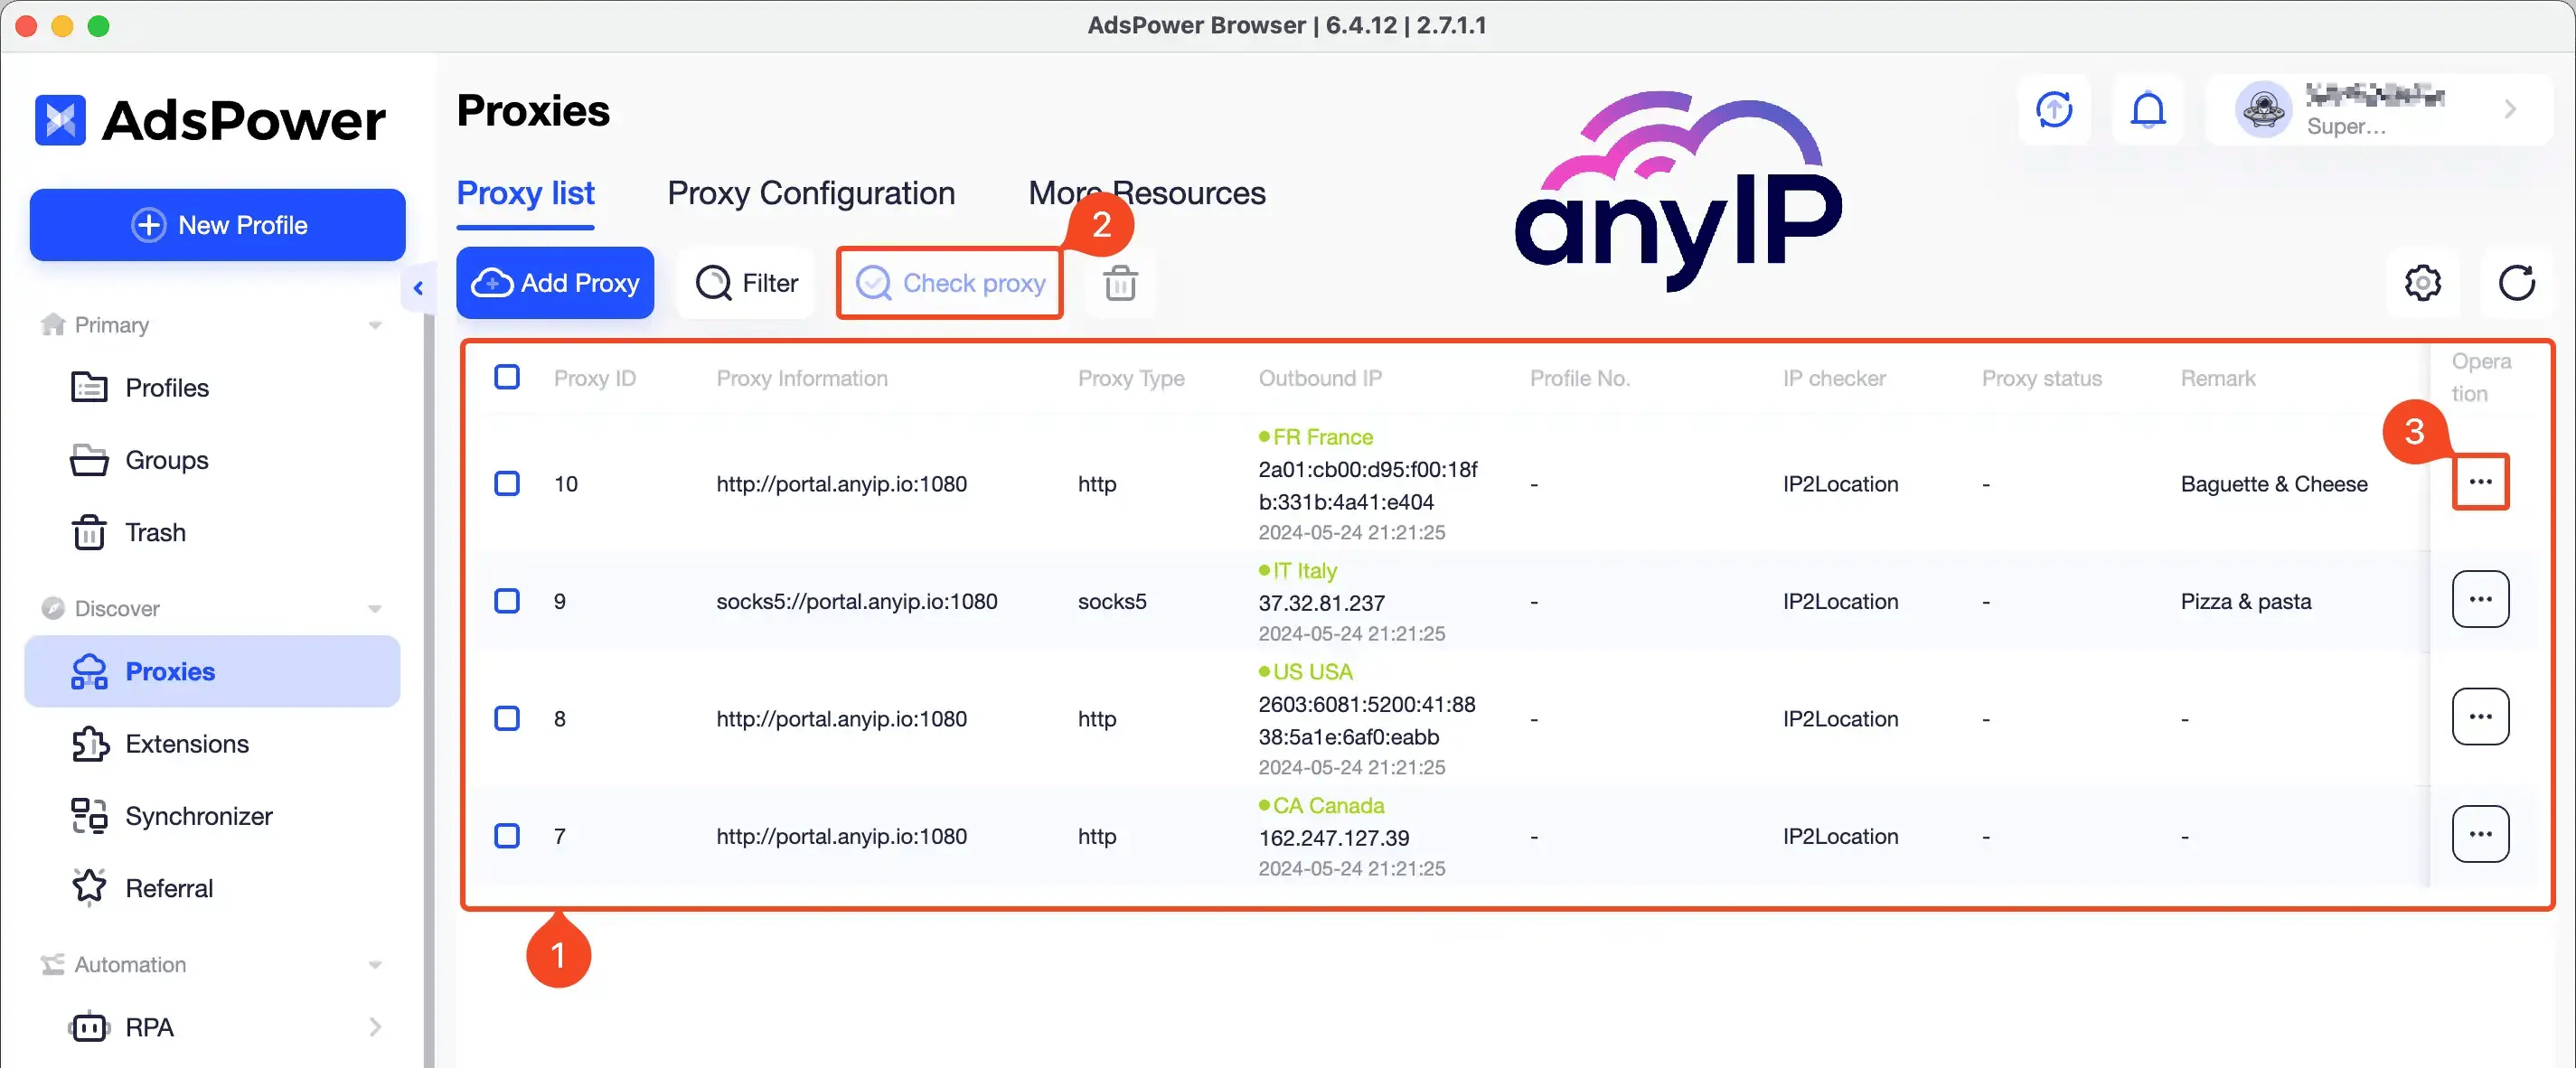Select all proxies with header checkbox
The image size is (2576, 1068).
point(507,377)
